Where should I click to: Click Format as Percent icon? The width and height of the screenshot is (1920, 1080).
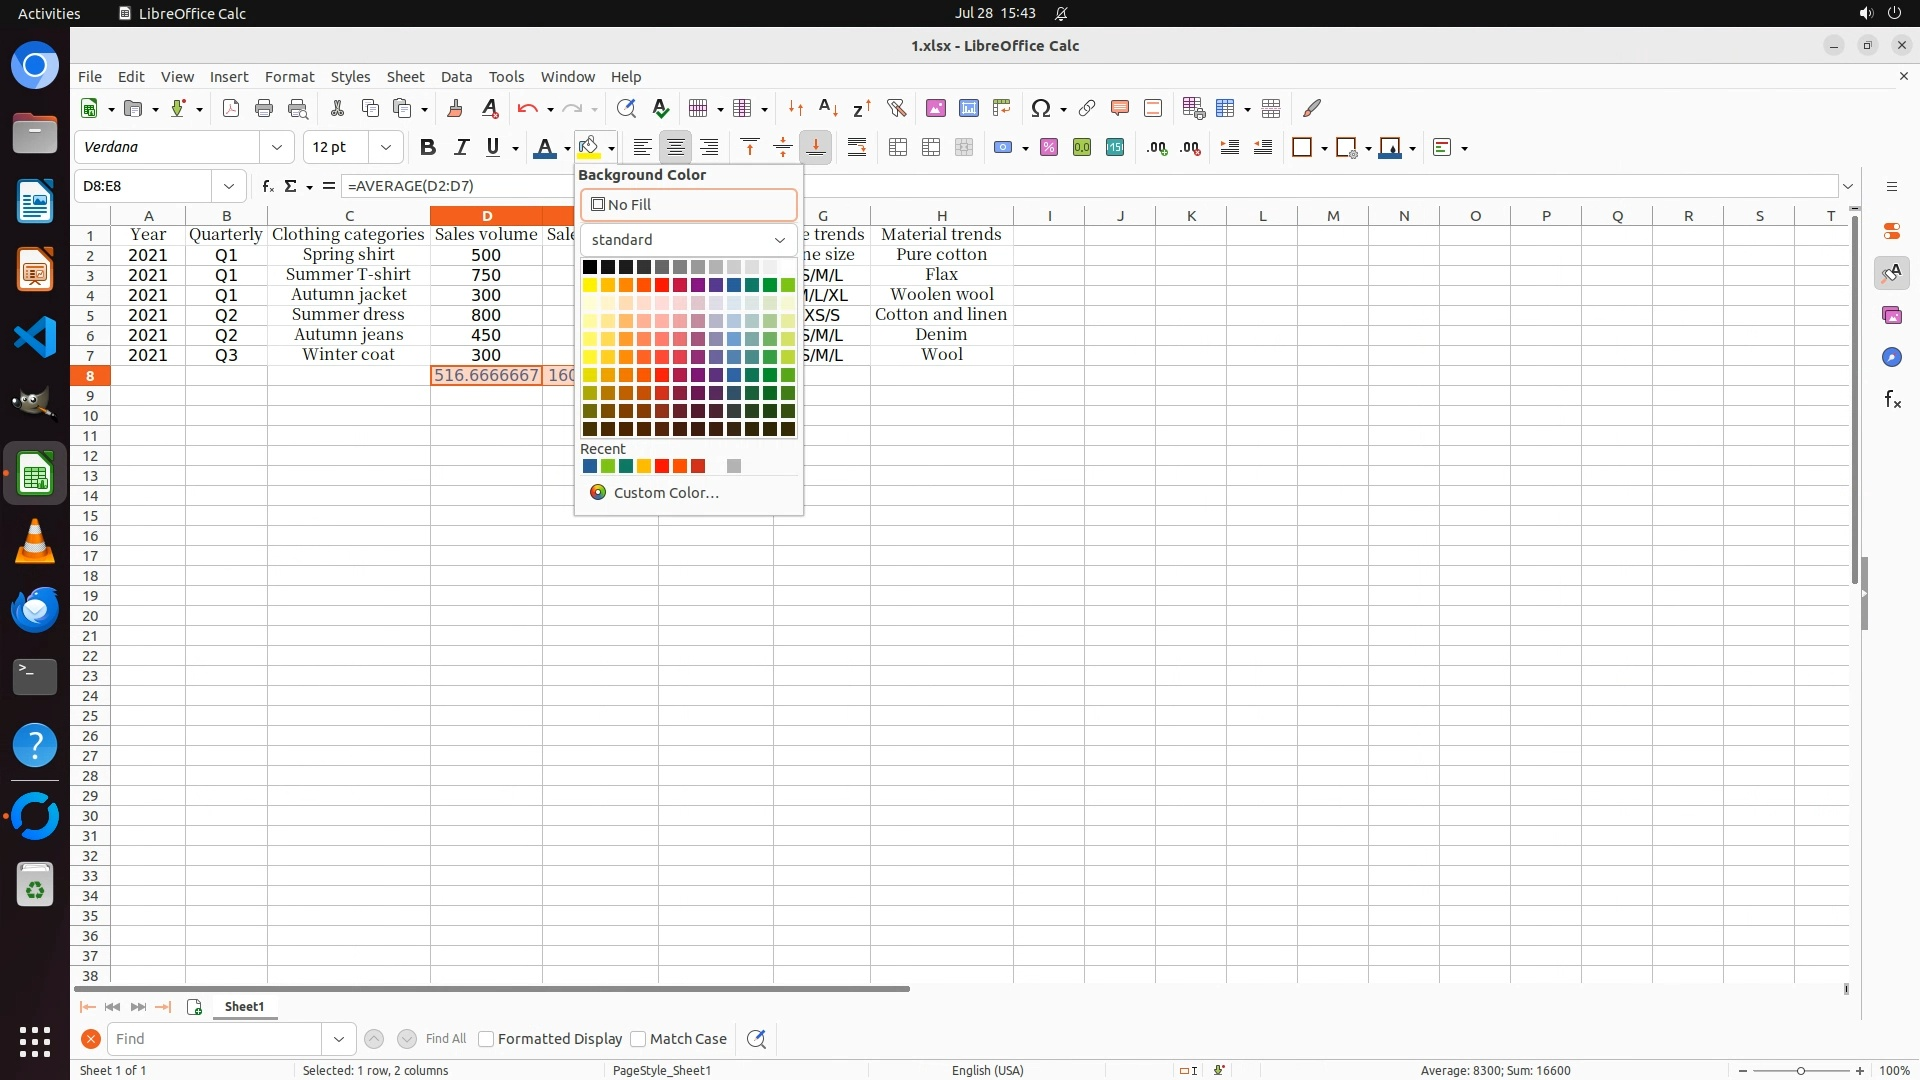coord(1049,148)
